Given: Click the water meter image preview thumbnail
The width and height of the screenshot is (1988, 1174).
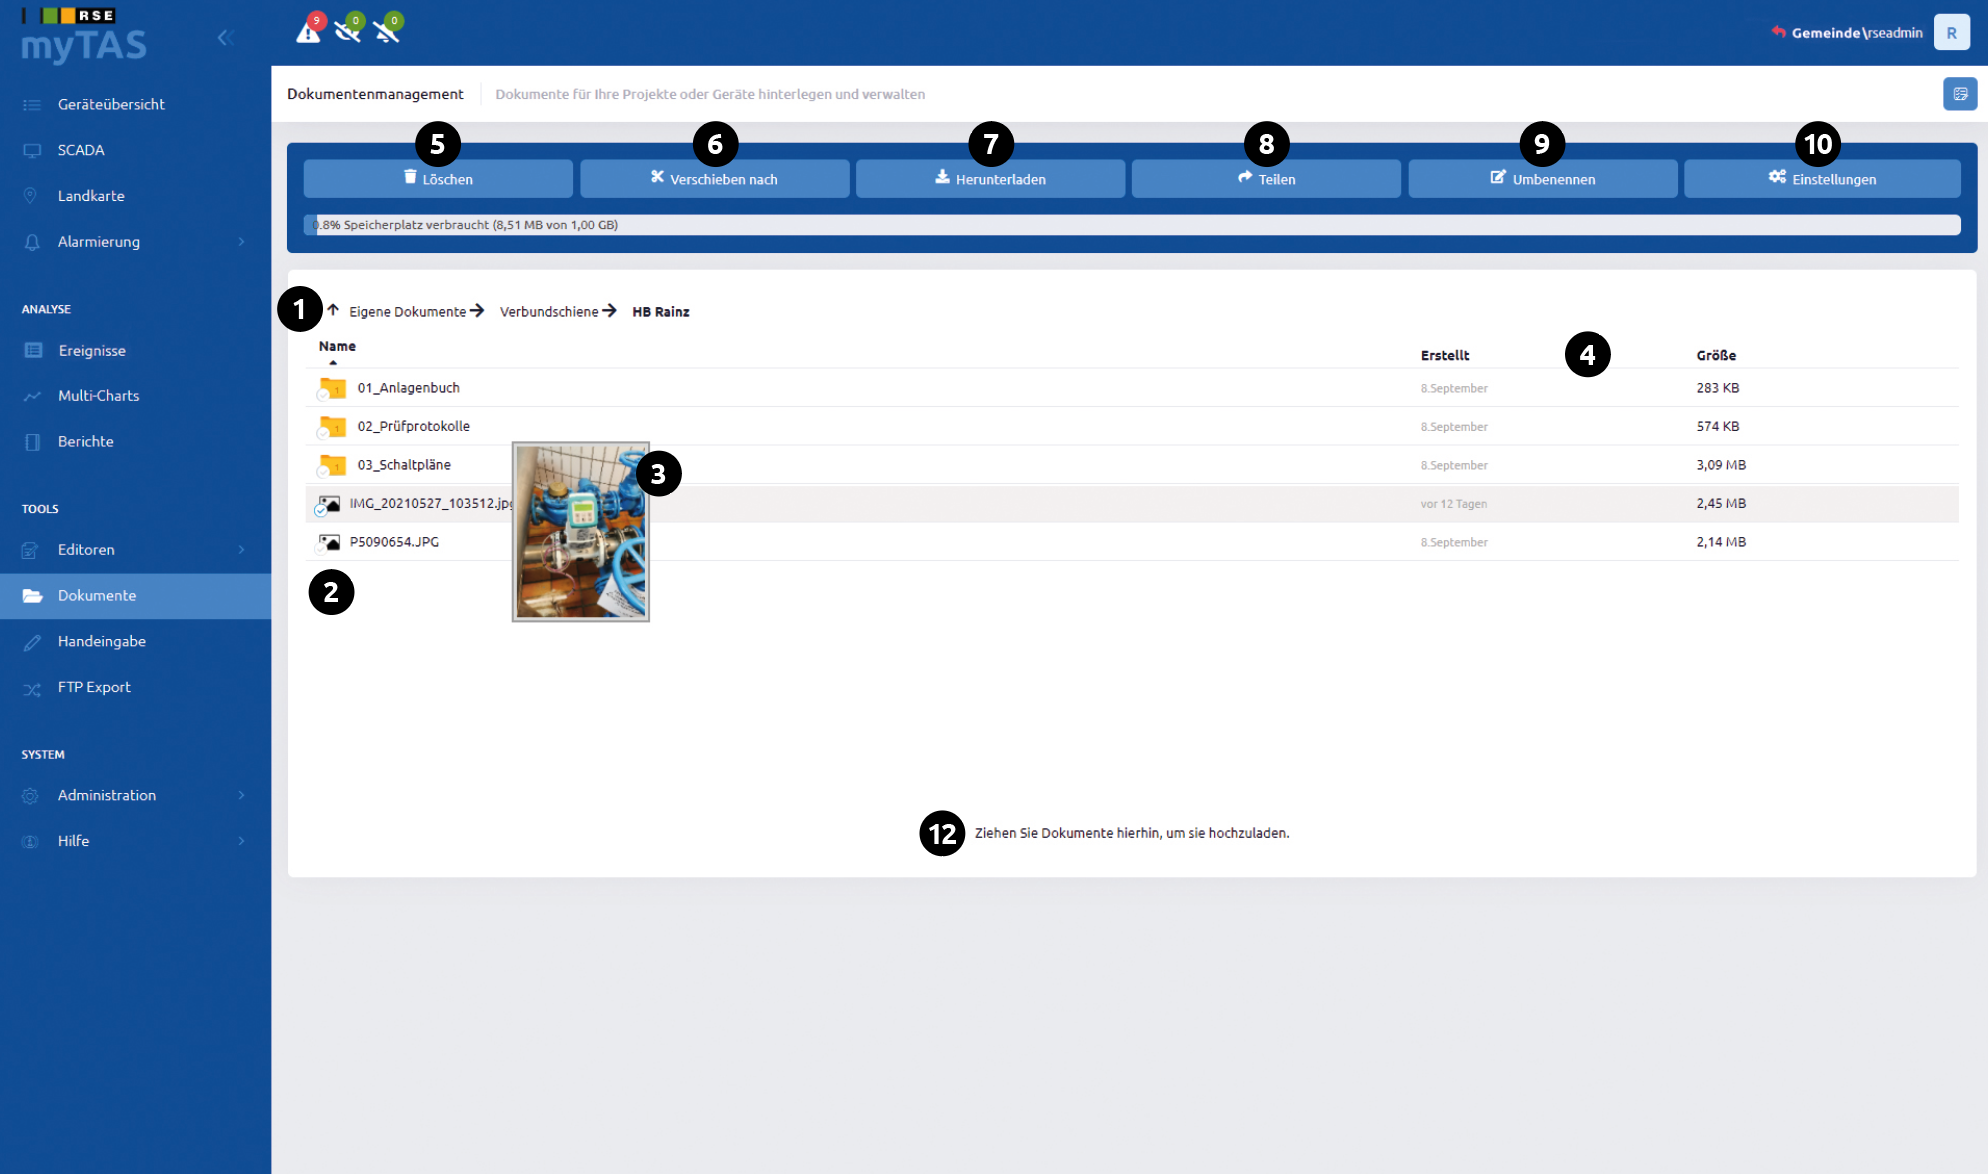Looking at the screenshot, I should pyautogui.click(x=581, y=532).
